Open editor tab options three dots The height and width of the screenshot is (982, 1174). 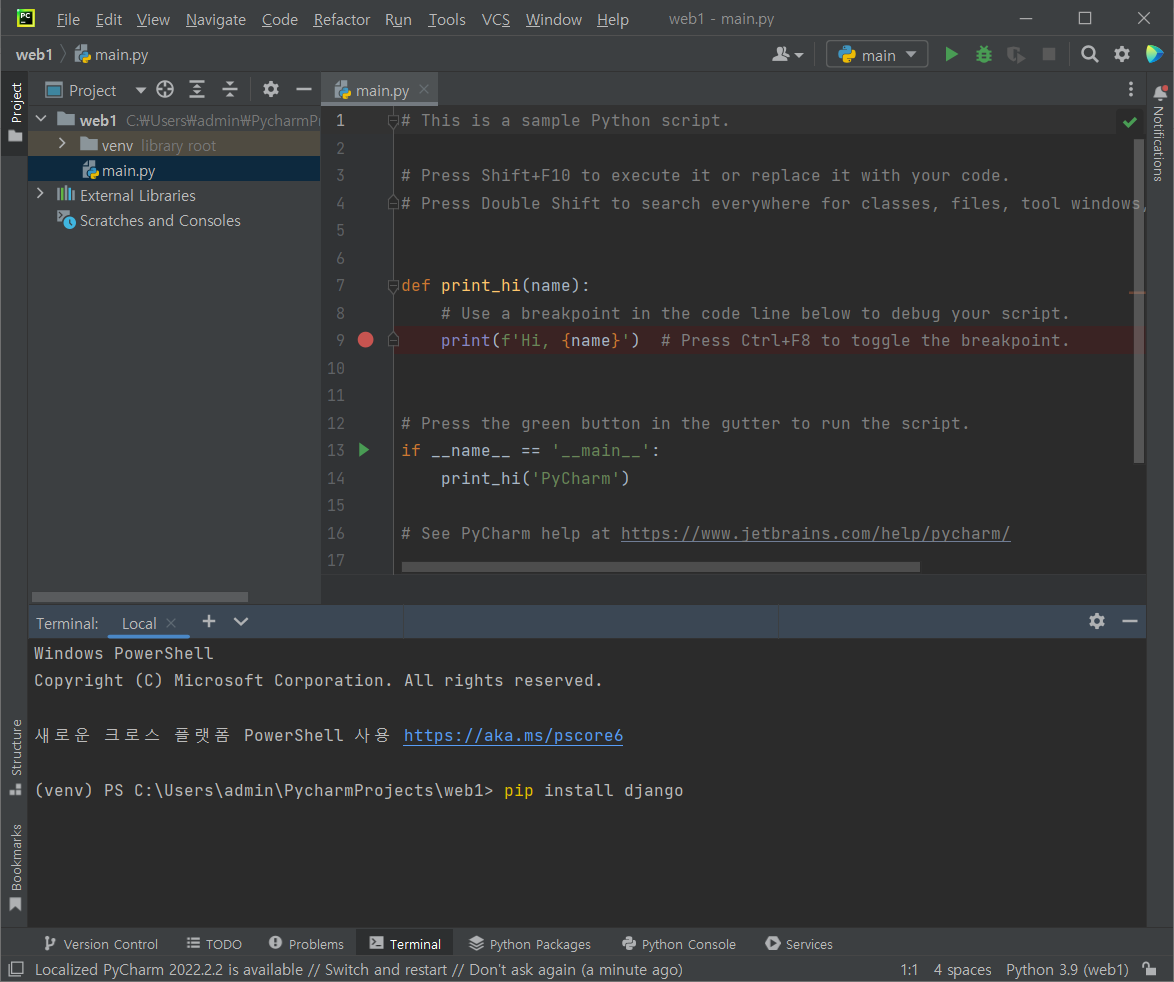click(x=1131, y=90)
